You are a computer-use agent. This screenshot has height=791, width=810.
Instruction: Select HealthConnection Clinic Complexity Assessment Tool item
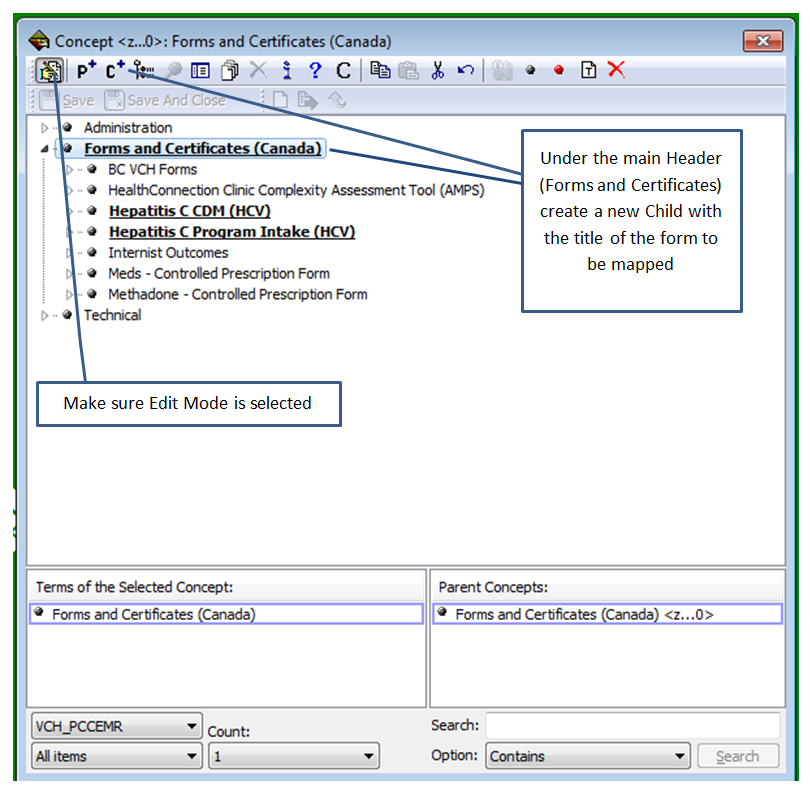[296, 190]
